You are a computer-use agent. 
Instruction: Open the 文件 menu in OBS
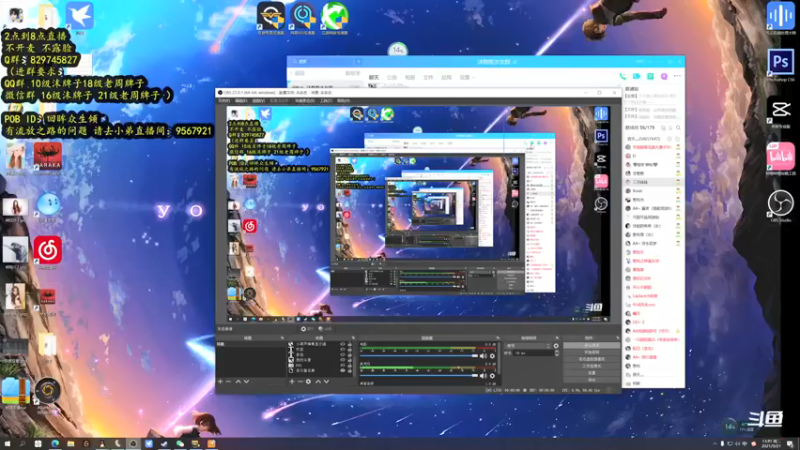[224, 101]
